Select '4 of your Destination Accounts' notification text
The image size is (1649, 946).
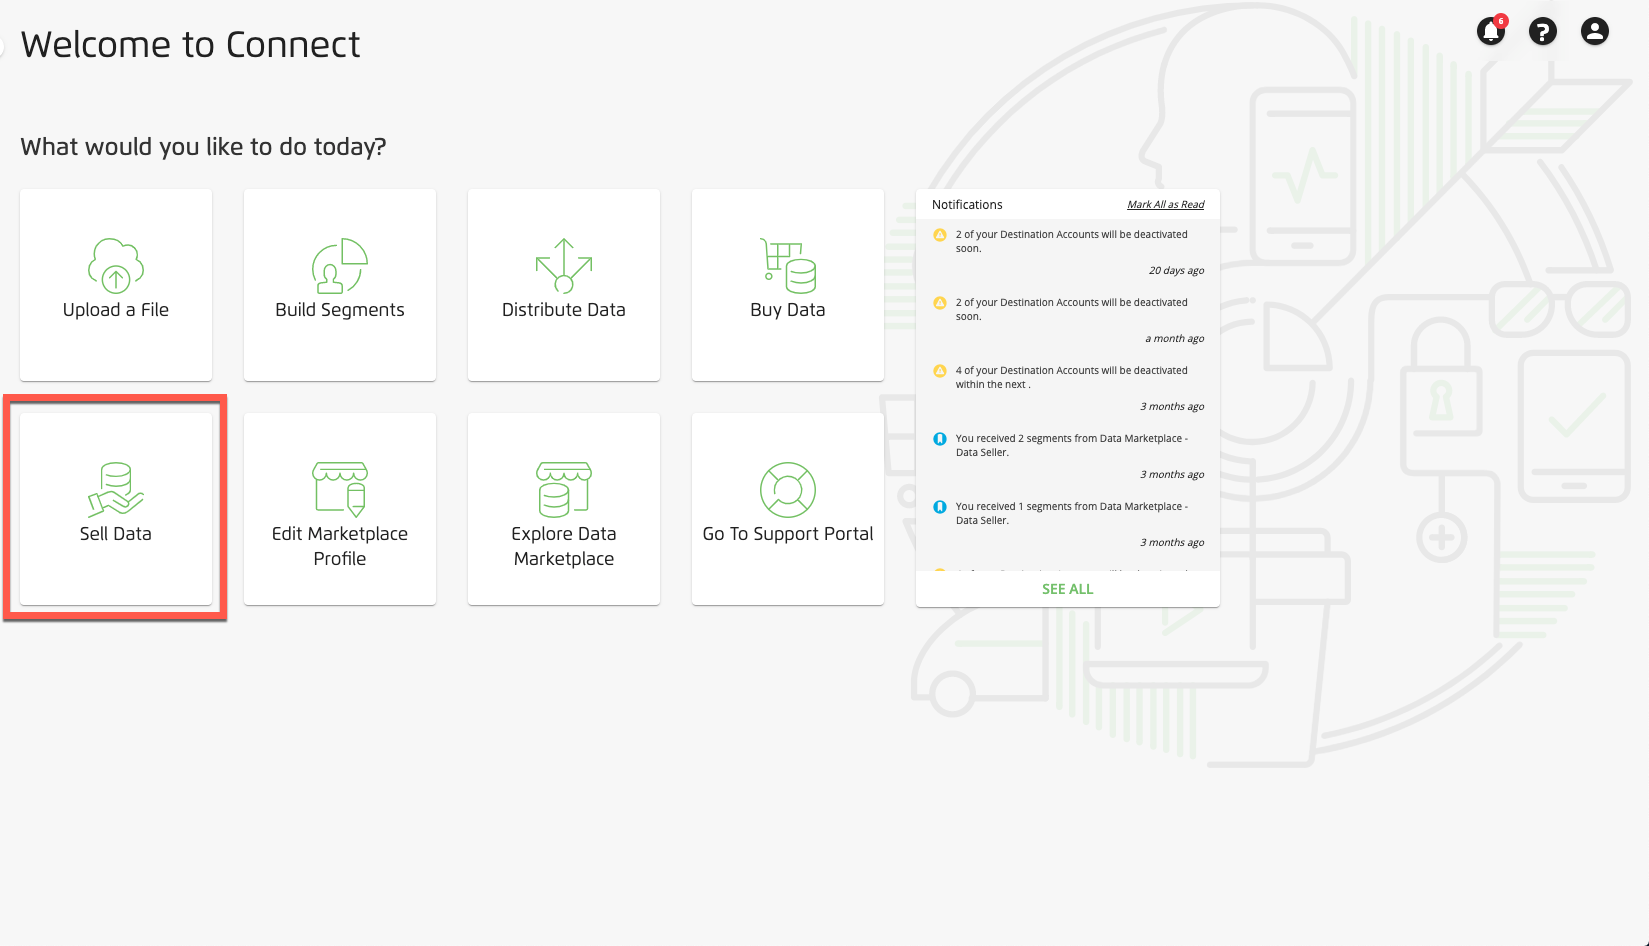(x=1071, y=377)
